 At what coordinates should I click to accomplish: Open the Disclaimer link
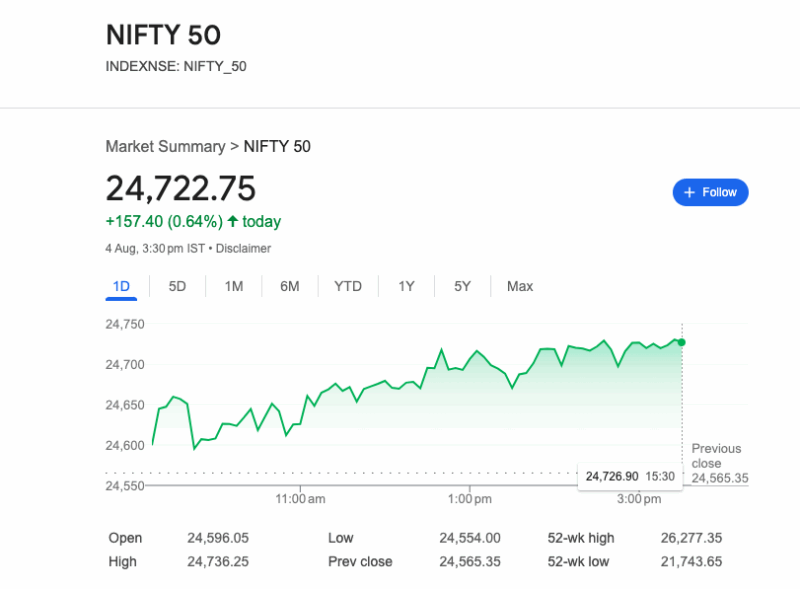pos(243,248)
